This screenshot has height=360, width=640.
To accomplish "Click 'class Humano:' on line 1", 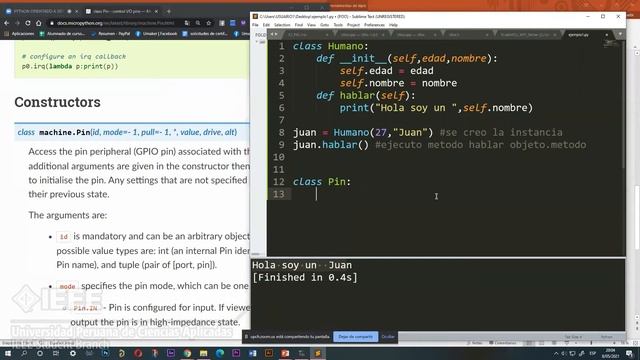I will (331, 46).
